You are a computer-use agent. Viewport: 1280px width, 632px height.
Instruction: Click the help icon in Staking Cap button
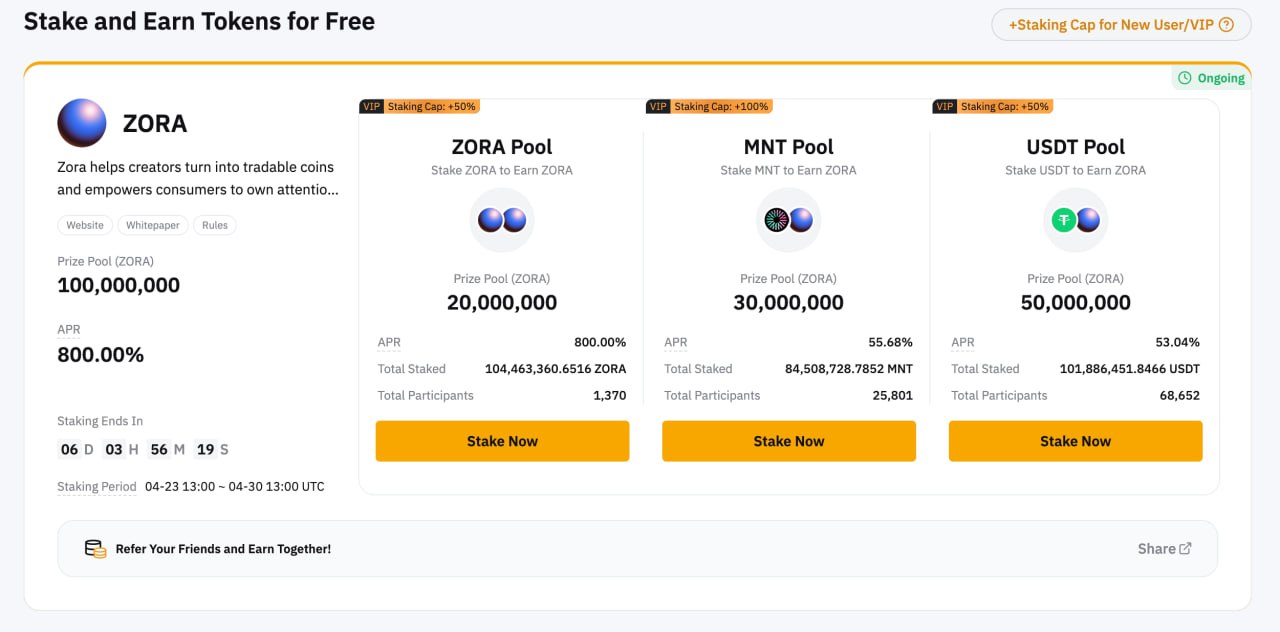coord(1227,25)
